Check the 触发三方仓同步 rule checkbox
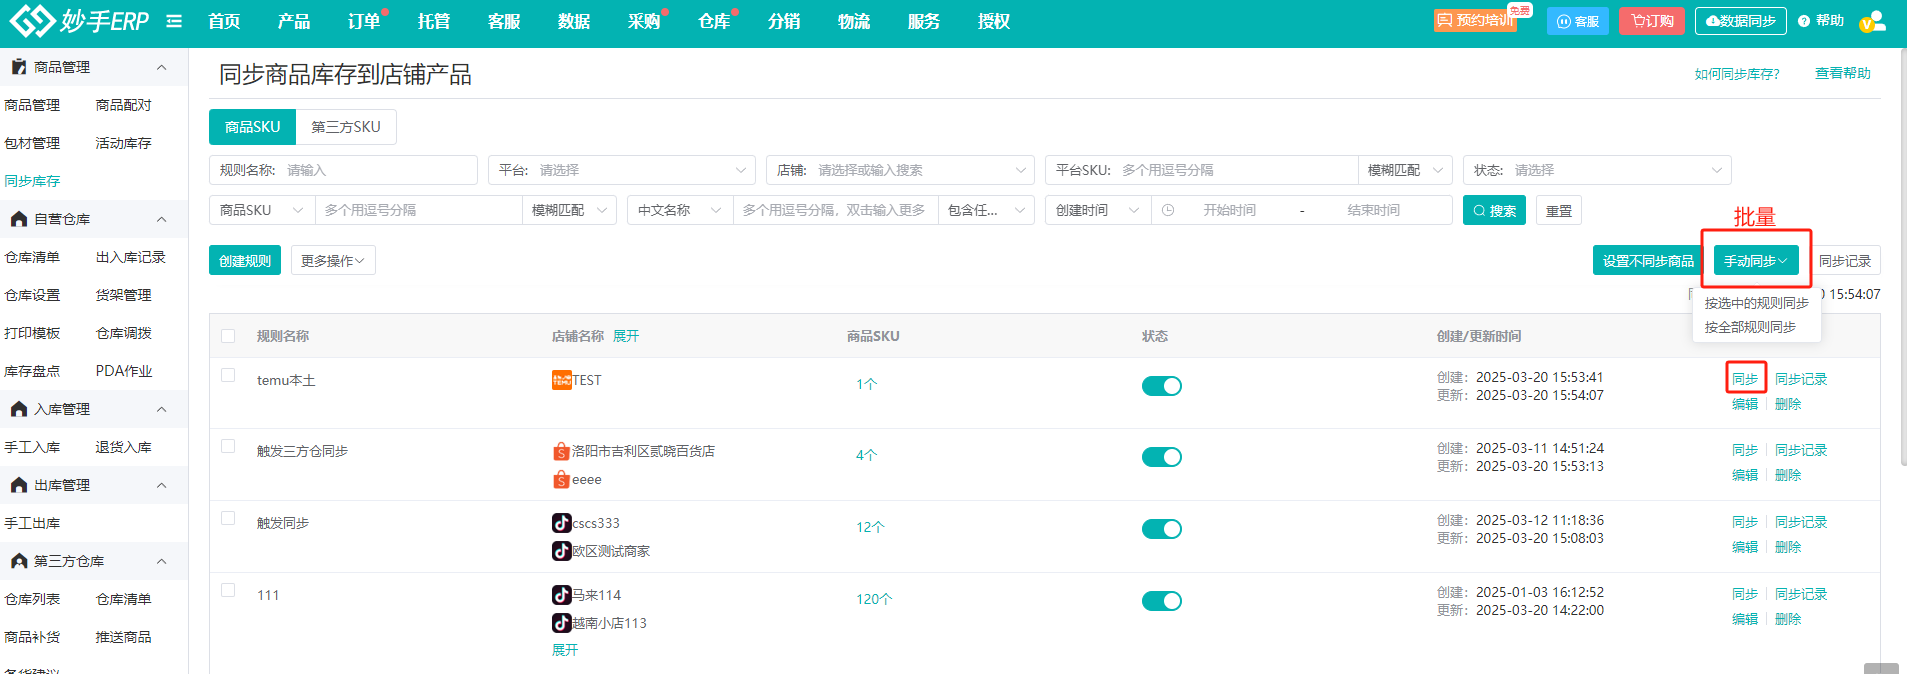Viewport: 1907px width, 674px height. pos(228,446)
